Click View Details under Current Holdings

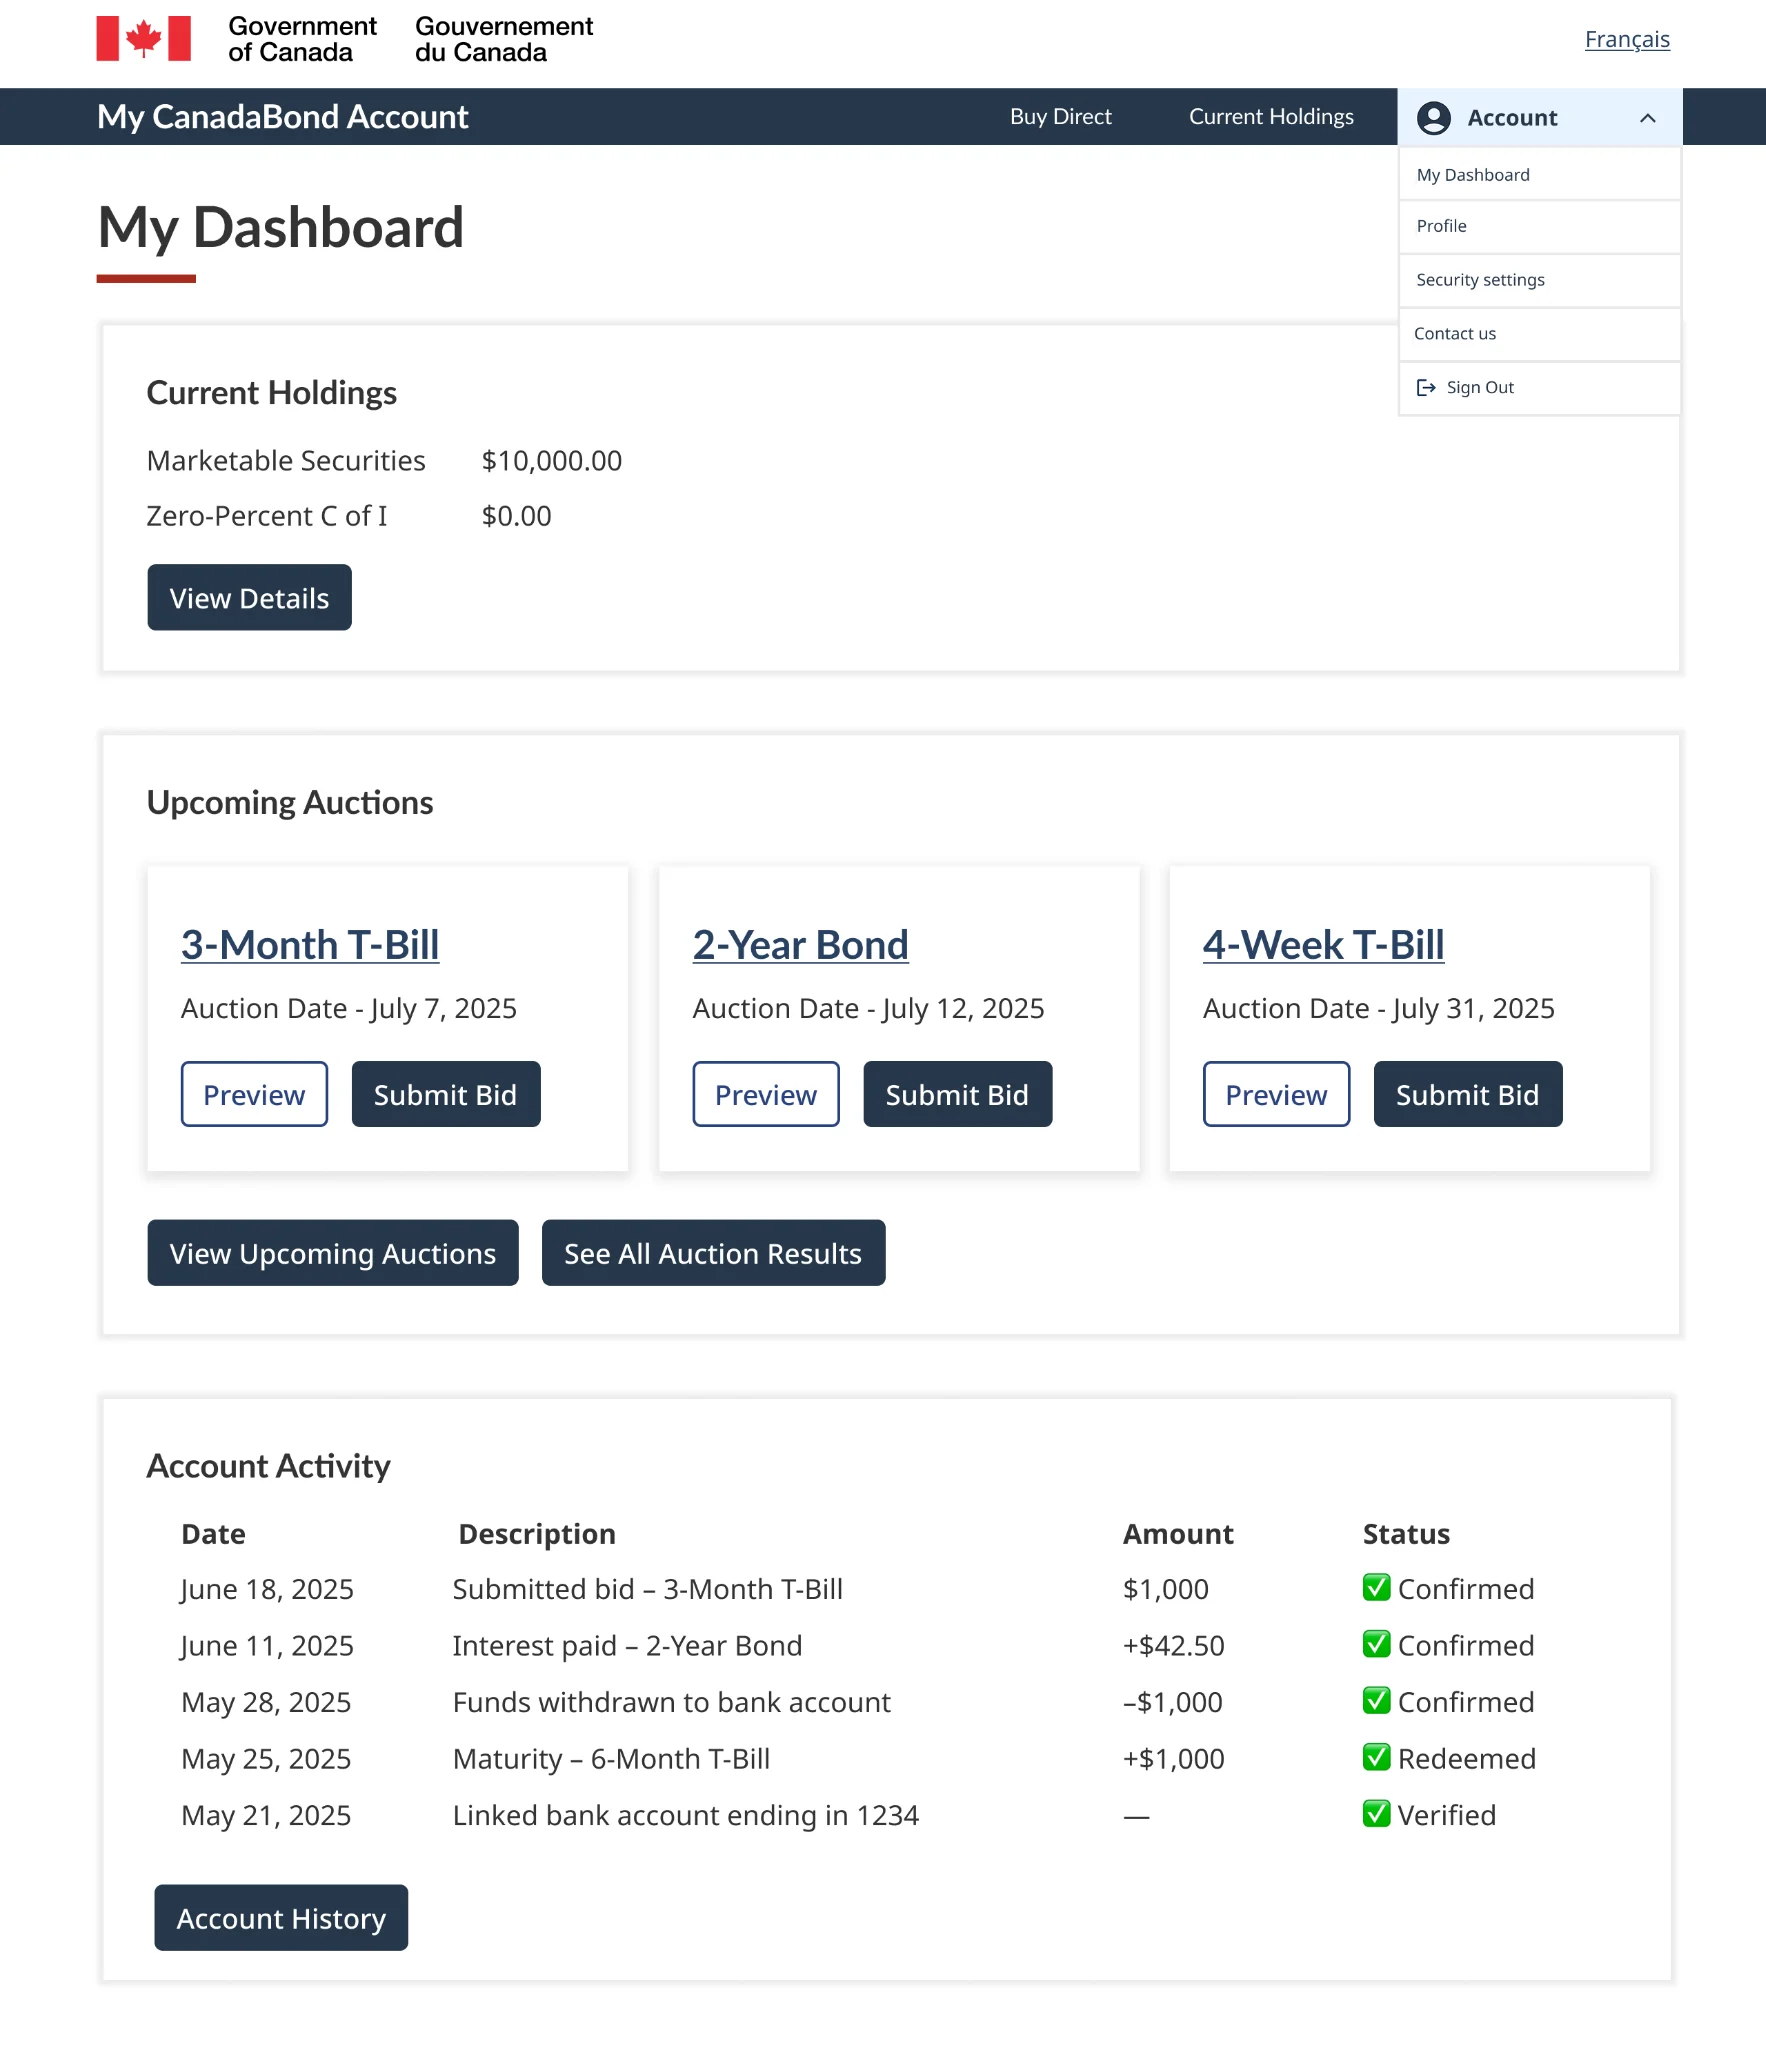click(248, 597)
